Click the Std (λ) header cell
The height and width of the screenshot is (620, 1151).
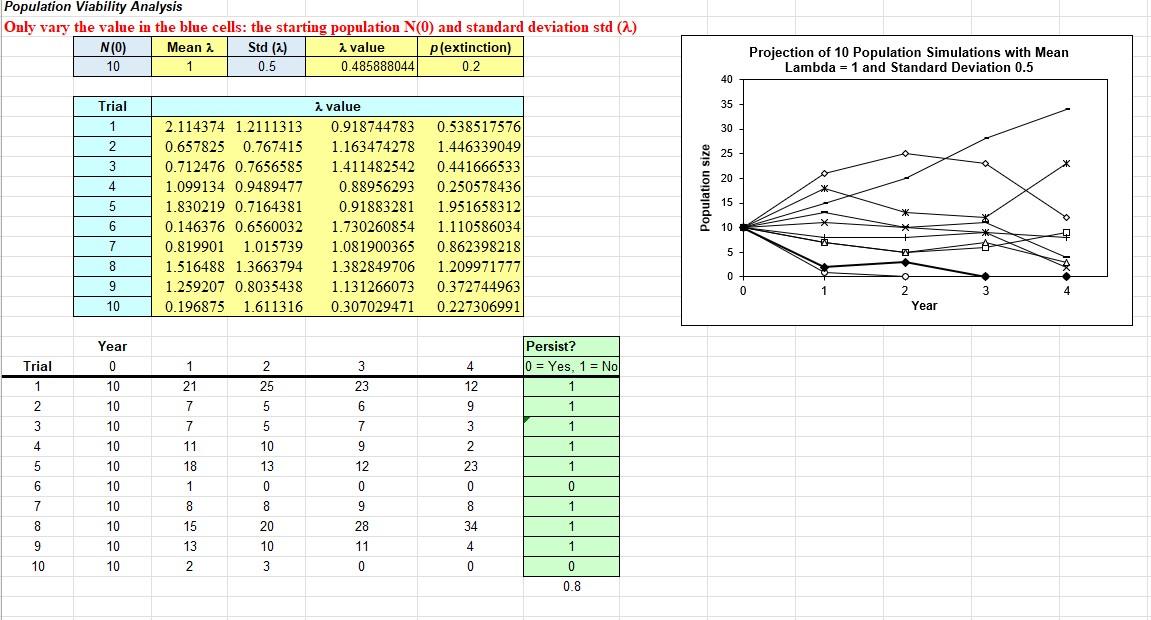click(x=266, y=48)
